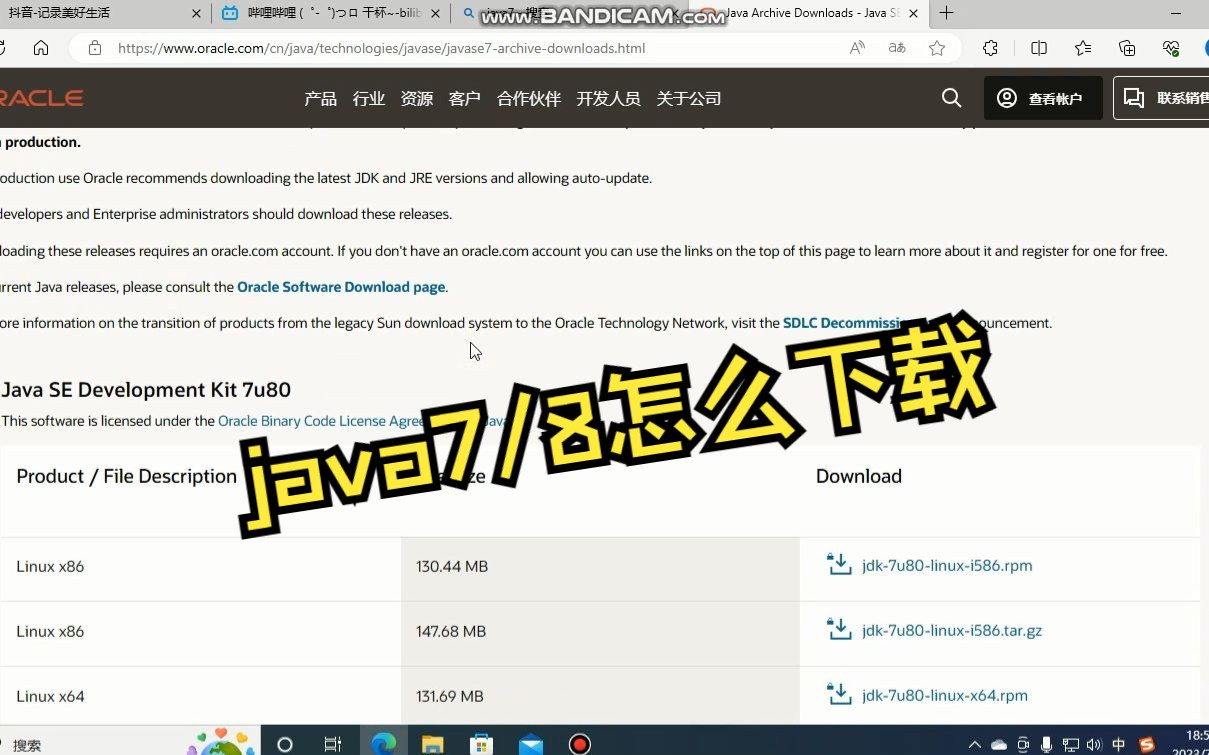Expand hidden system tray icons
This screenshot has height=755, width=1209.
[x=975, y=745]
